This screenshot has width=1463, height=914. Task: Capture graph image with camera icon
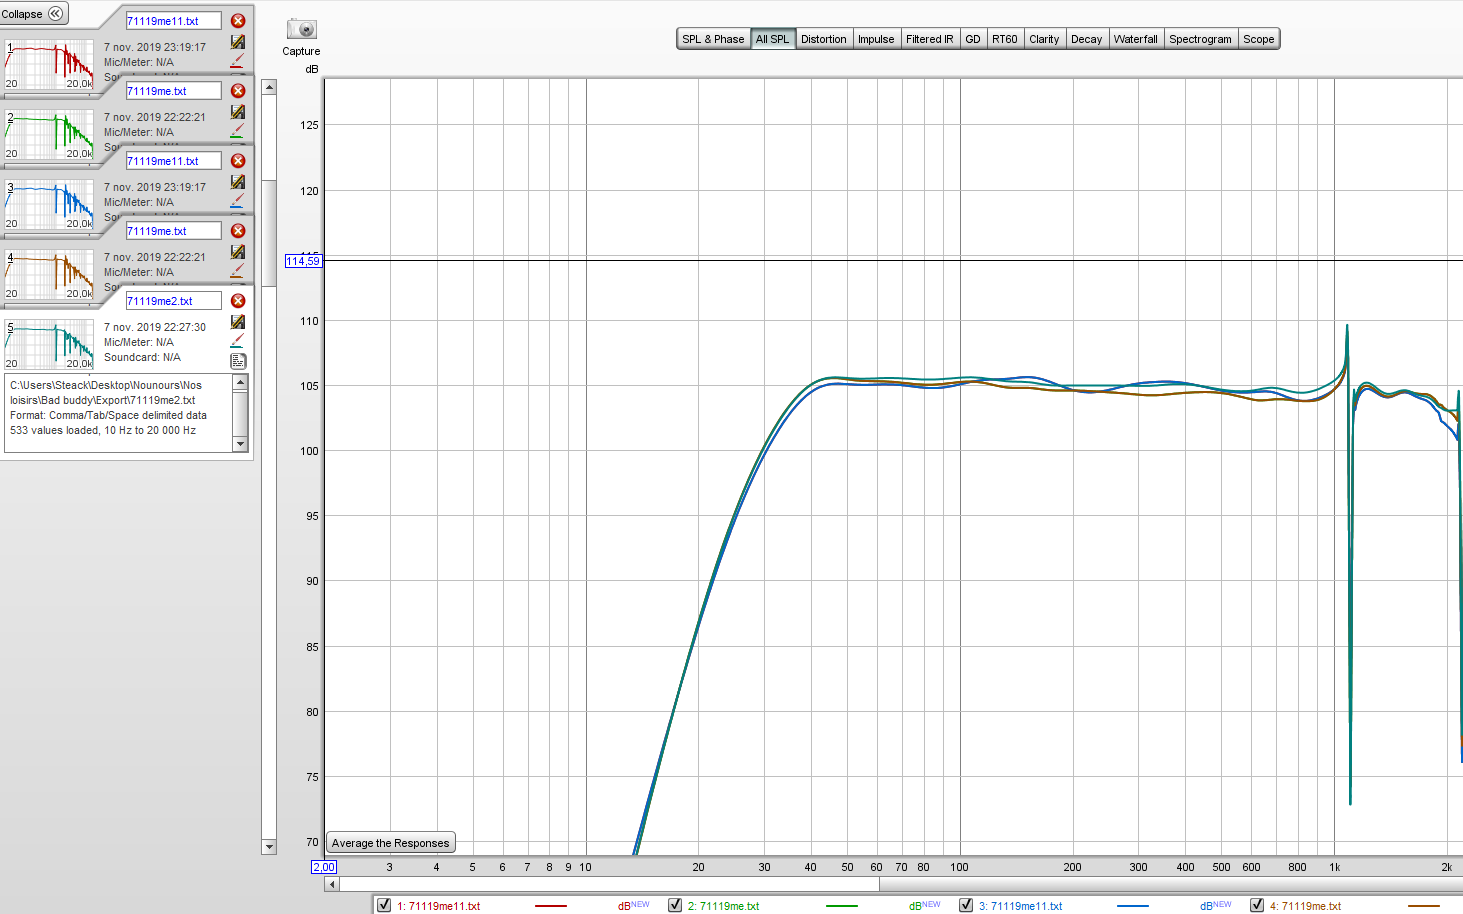pyautogui.click(x=301, y=30)
